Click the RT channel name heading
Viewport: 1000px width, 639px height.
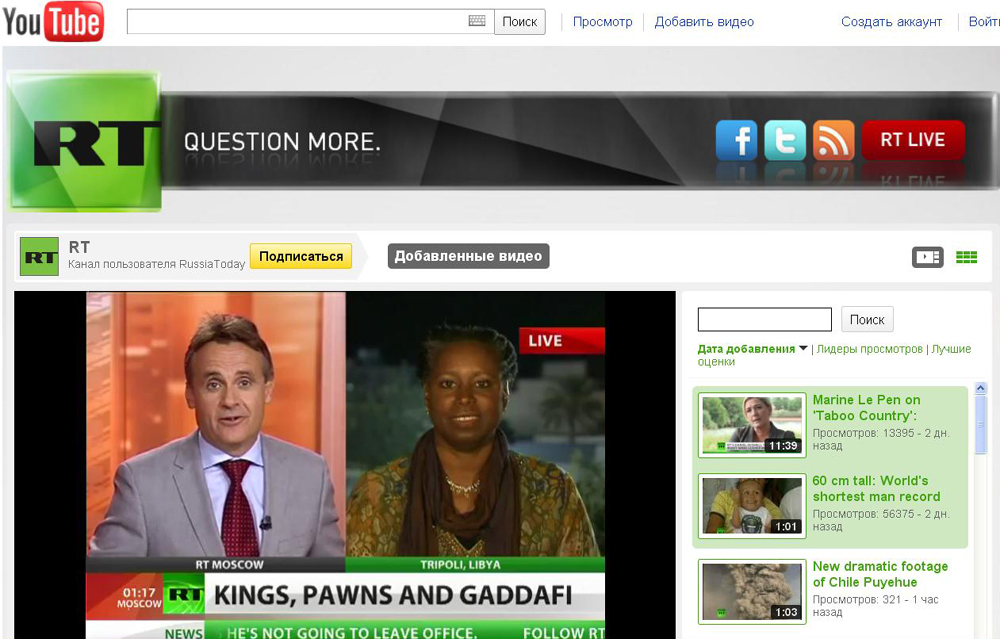click(79, 247)
